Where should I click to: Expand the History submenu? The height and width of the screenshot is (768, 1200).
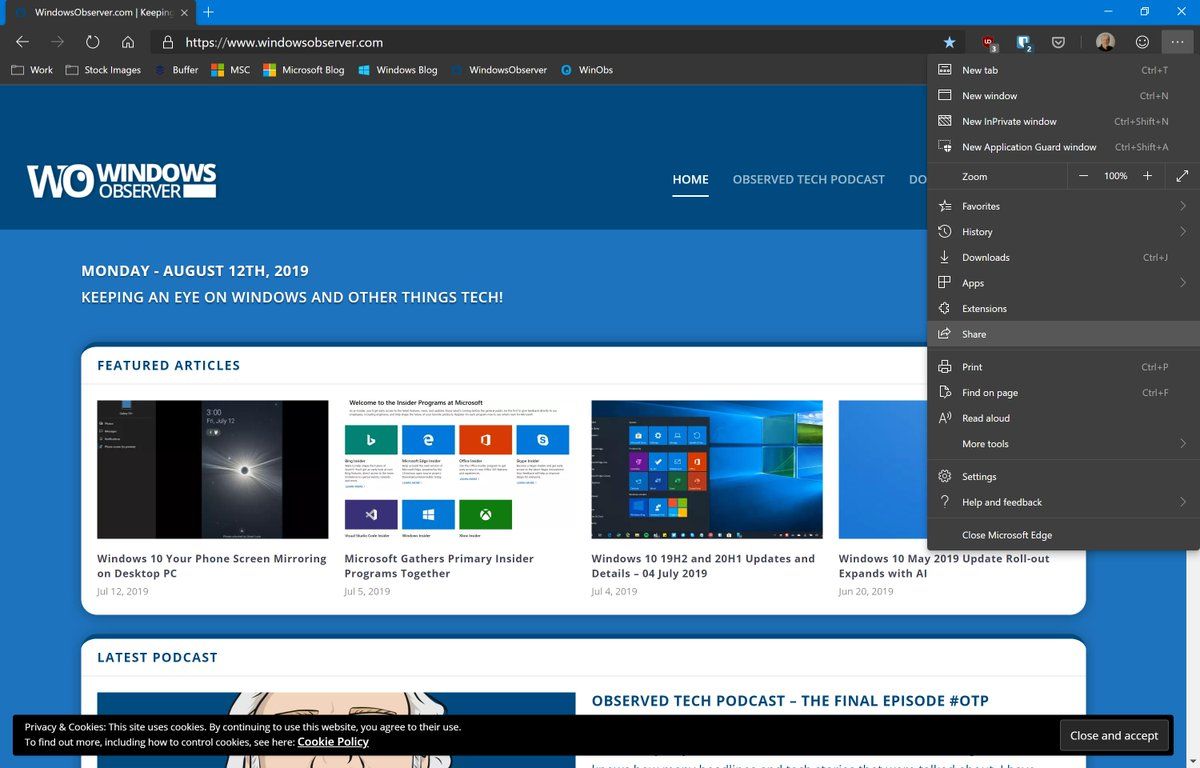(x=1063, y=232)
